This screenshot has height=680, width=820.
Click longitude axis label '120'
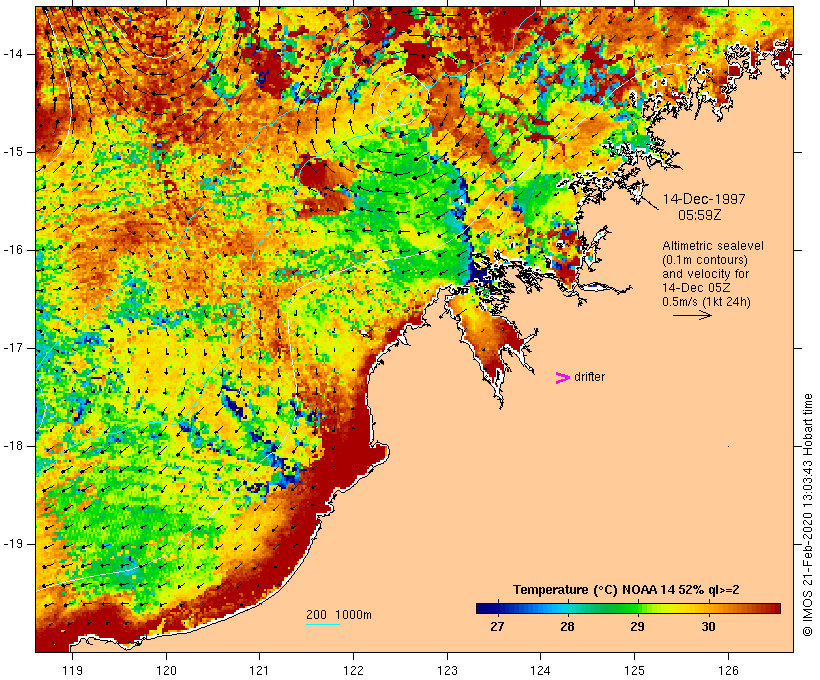(x=166, y=670)
